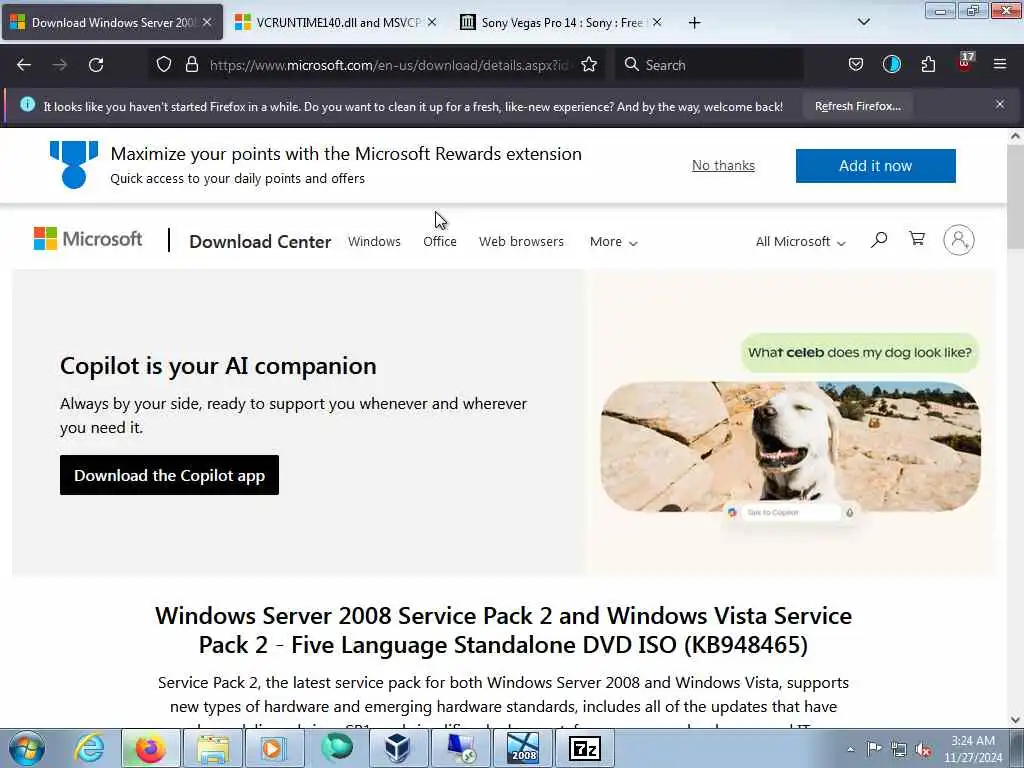The image size is (1024, 768).
Task: Open the 7-Zip taskbar icon
Action: [584, 748]
